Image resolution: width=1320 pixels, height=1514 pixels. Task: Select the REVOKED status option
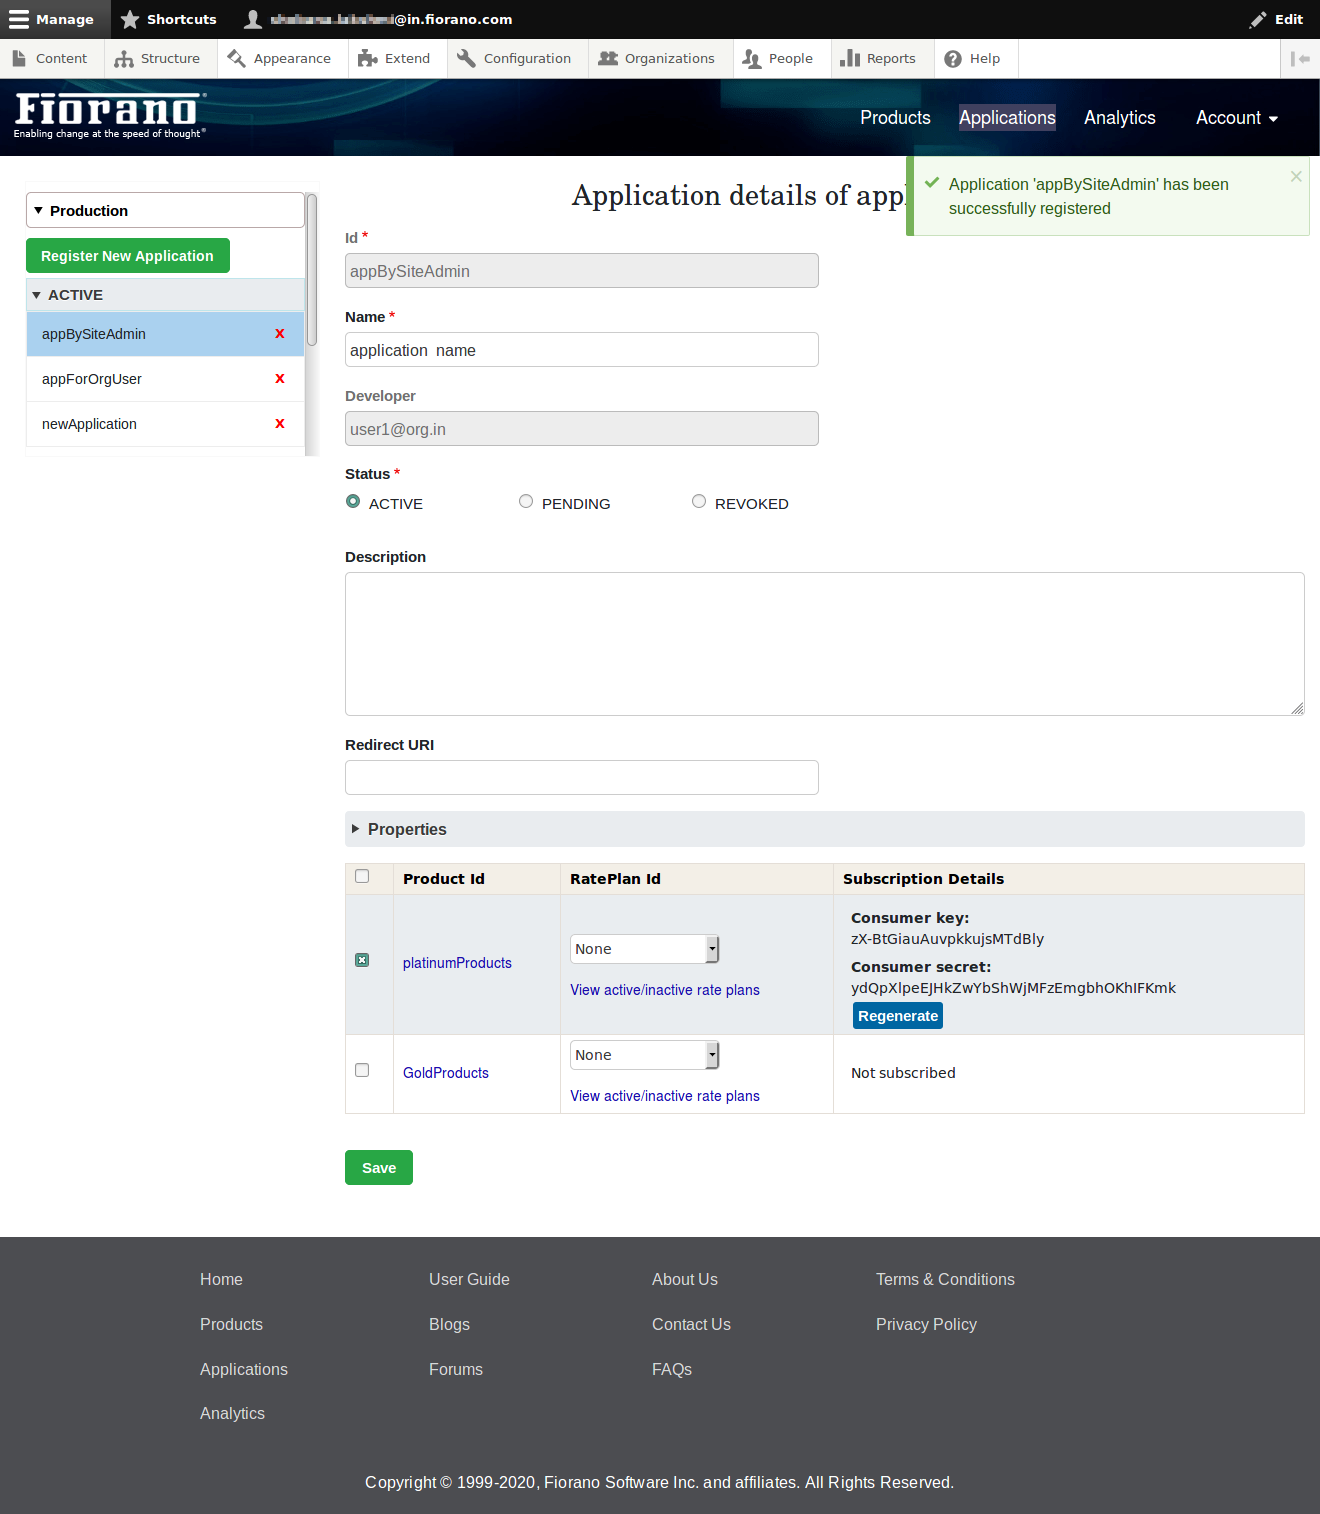point(699,502)
